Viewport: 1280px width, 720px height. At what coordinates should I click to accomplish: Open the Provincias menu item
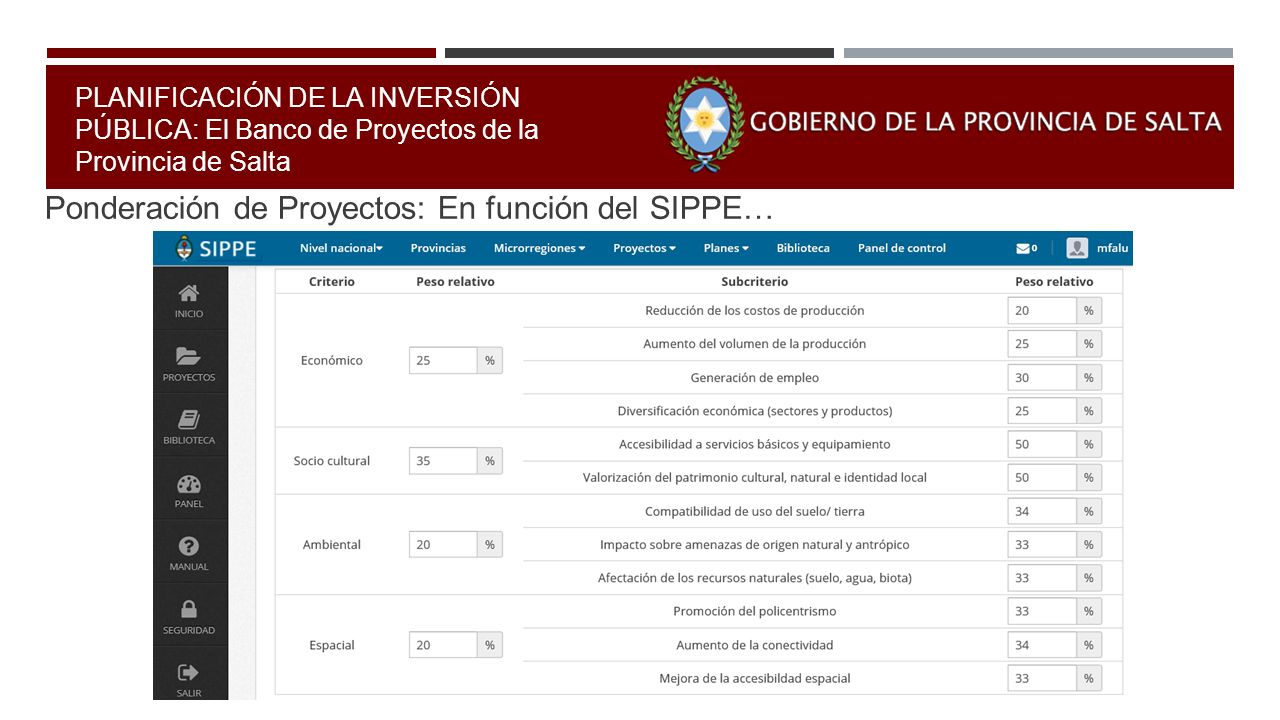click(x=438, y=248)
